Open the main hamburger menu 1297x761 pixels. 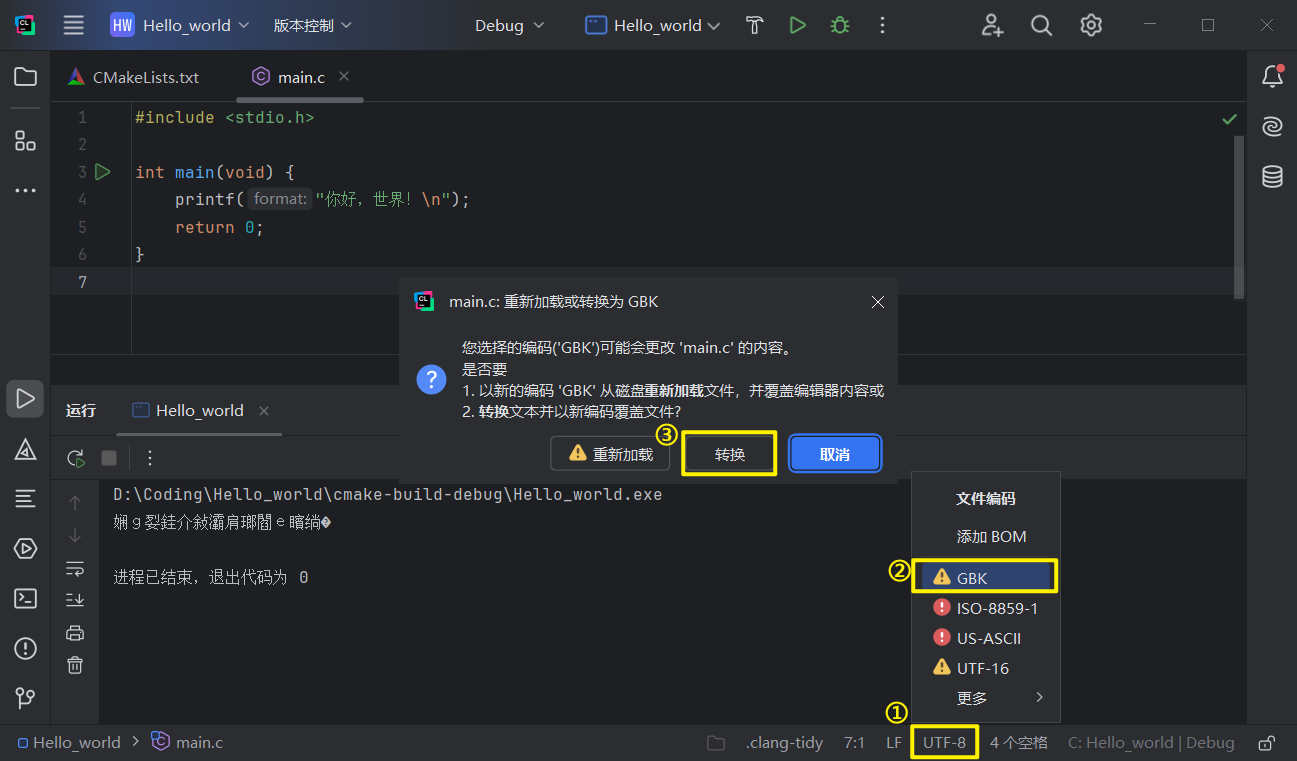click(x=73, y=25)
